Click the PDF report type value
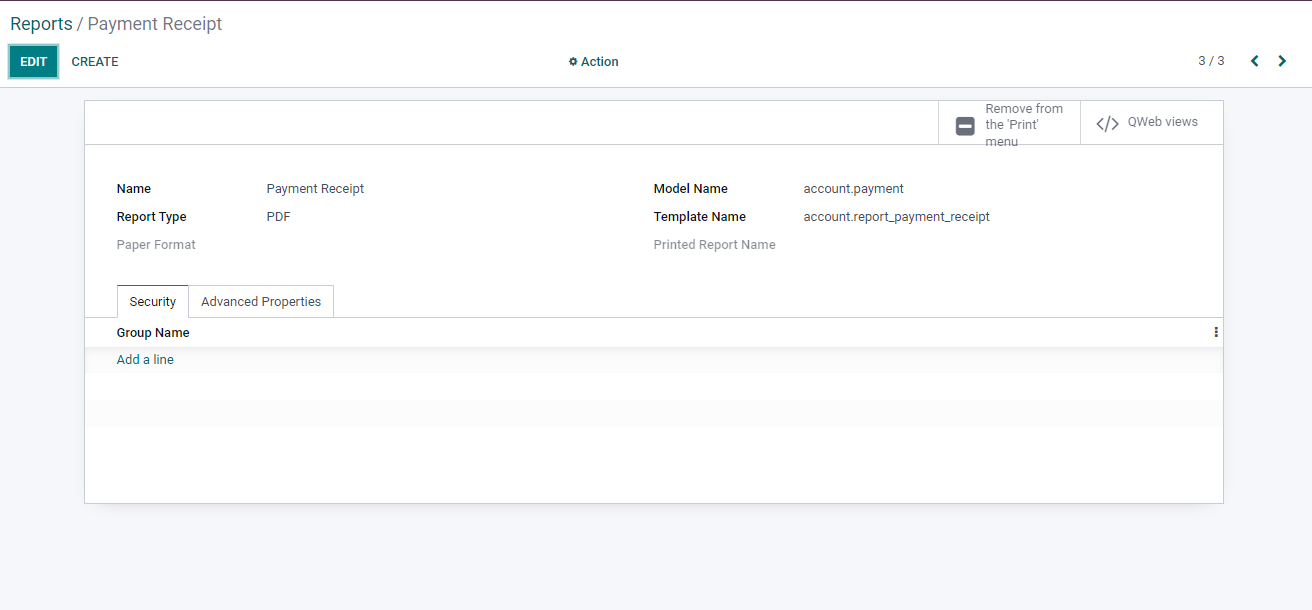The height and width of the screenshot is (610, 1312). 279,217
